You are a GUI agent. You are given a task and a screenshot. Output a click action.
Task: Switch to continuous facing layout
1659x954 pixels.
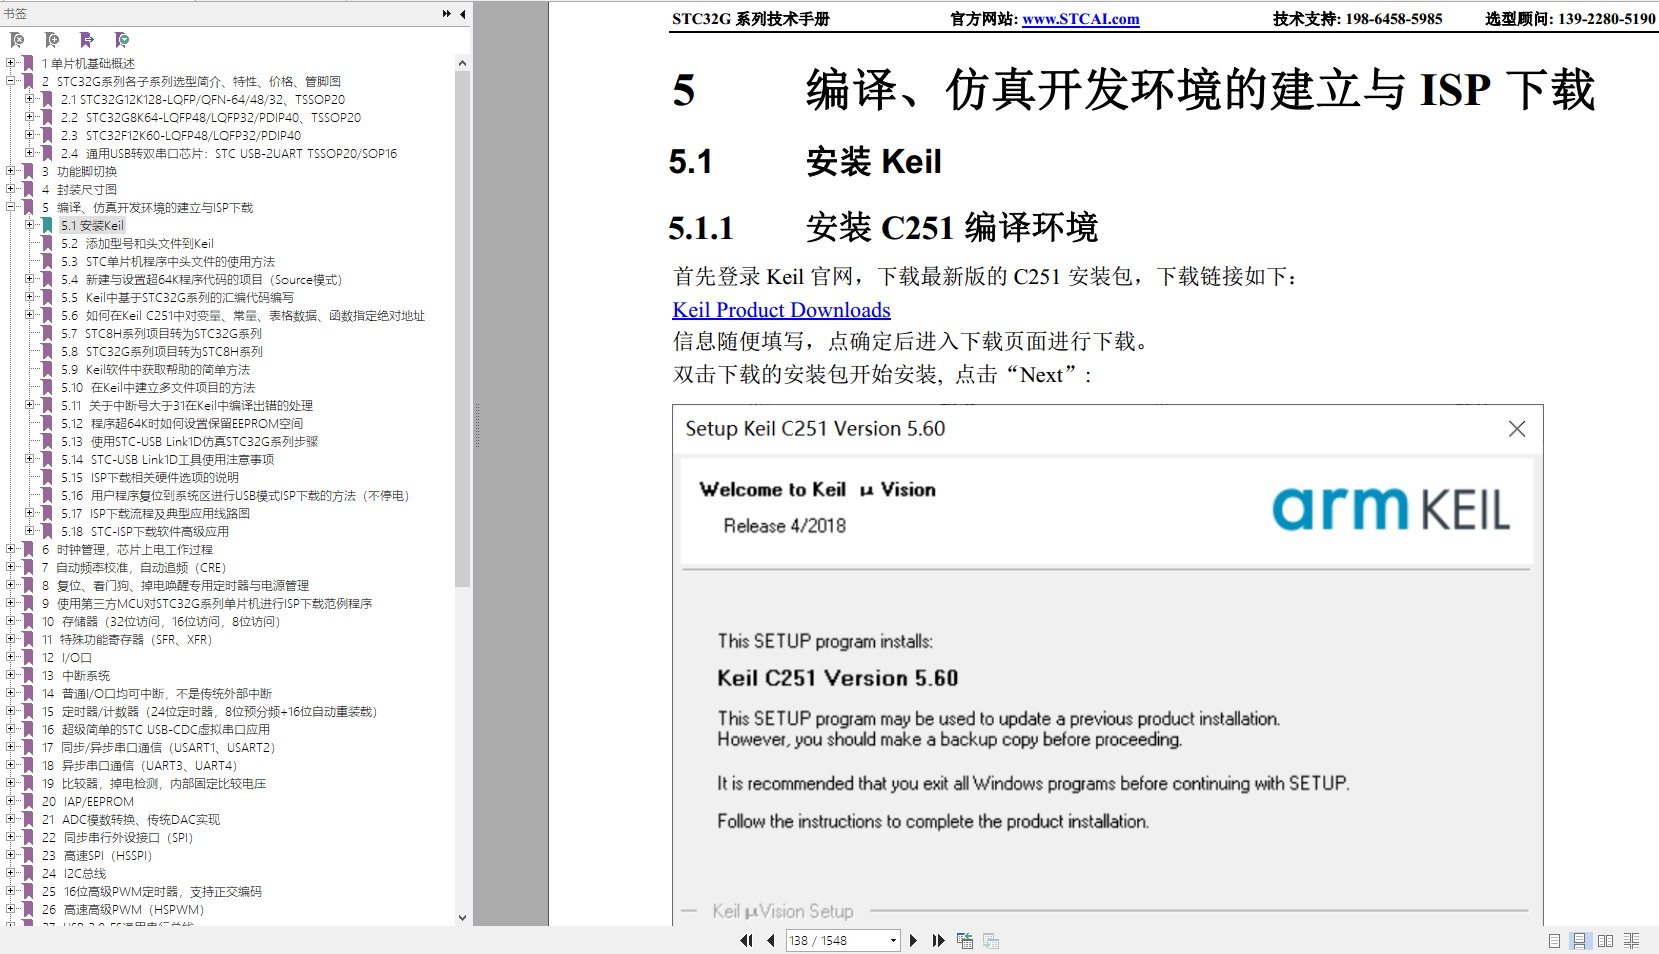(1632, 940)
